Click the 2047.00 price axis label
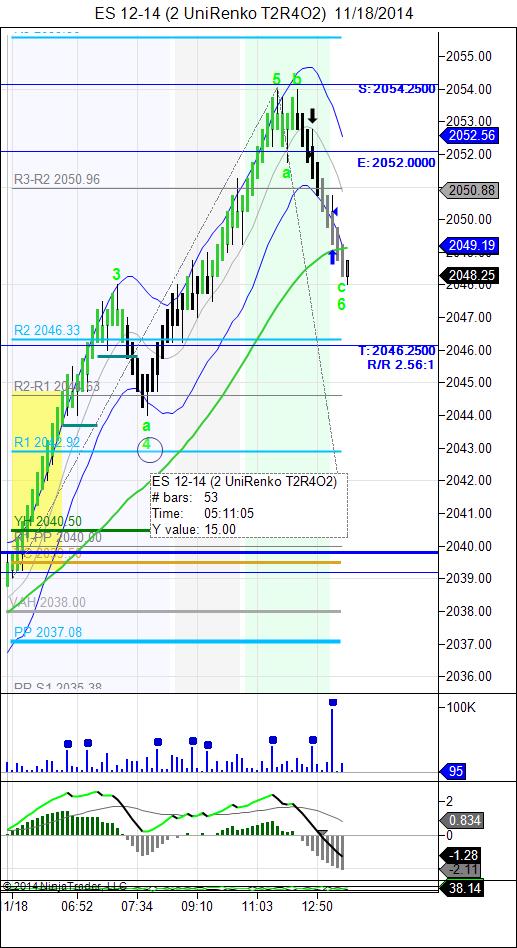 [x=467, y=317]
